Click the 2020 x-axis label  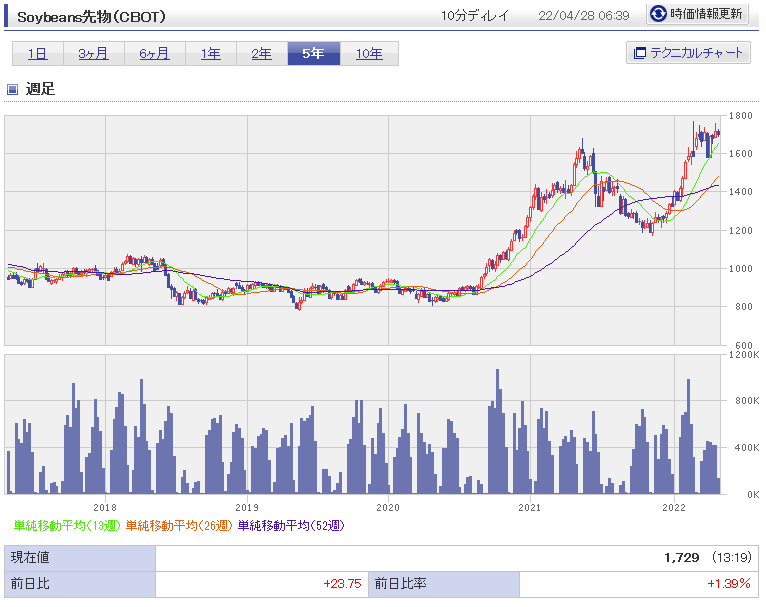pos(388,508)
